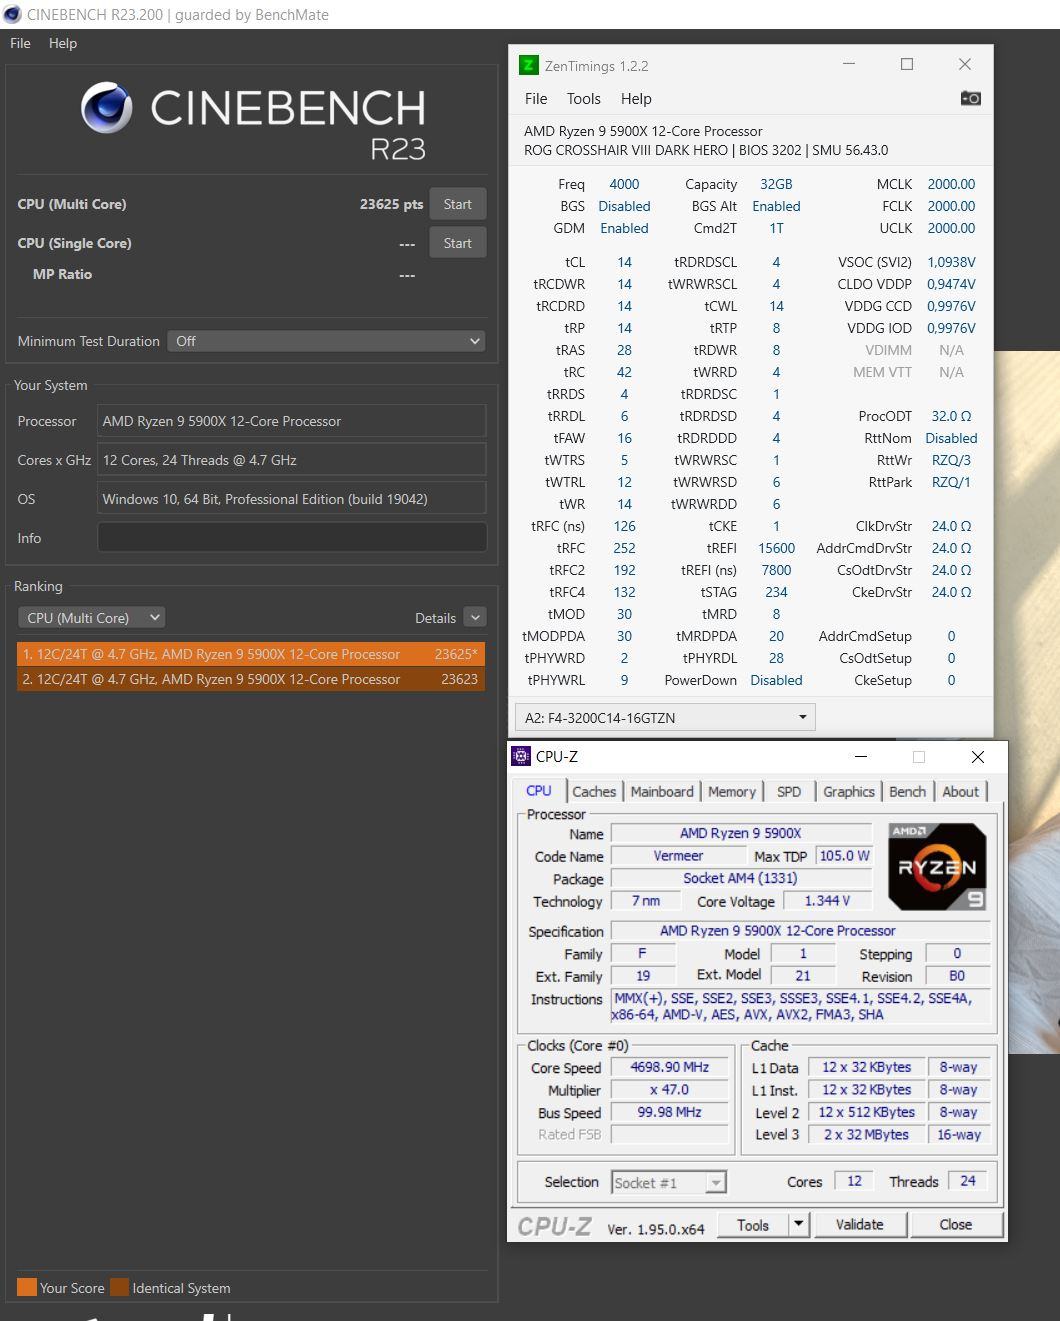Maximize the ZenTimings window
1060x1321 pixels.
click(x=907, y=64)
